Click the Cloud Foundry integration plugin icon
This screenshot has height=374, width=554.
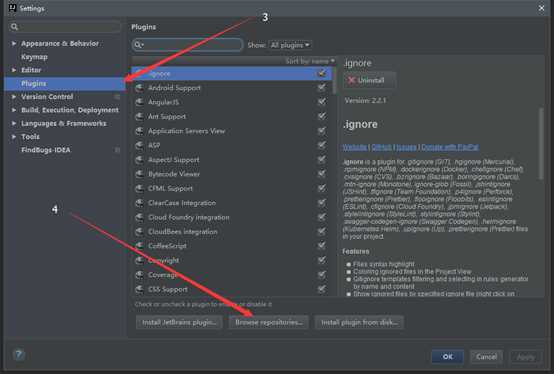click(140, 217)
